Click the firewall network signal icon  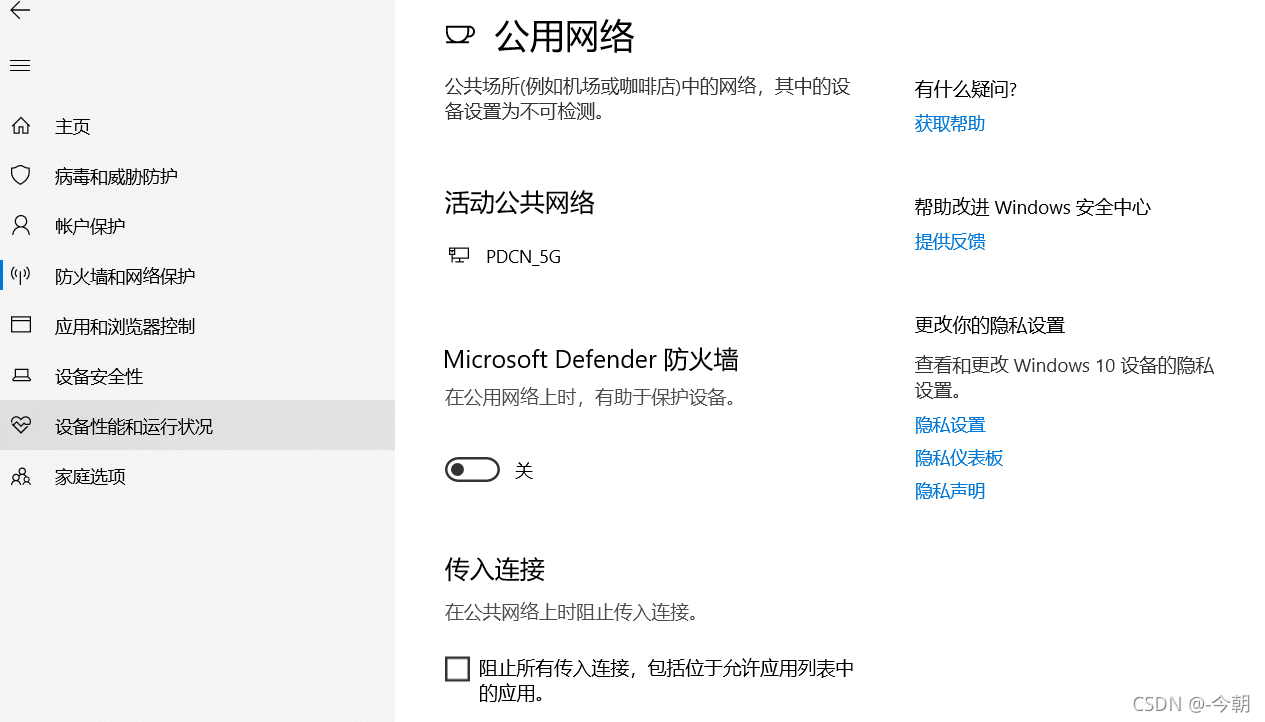point(20,275)
